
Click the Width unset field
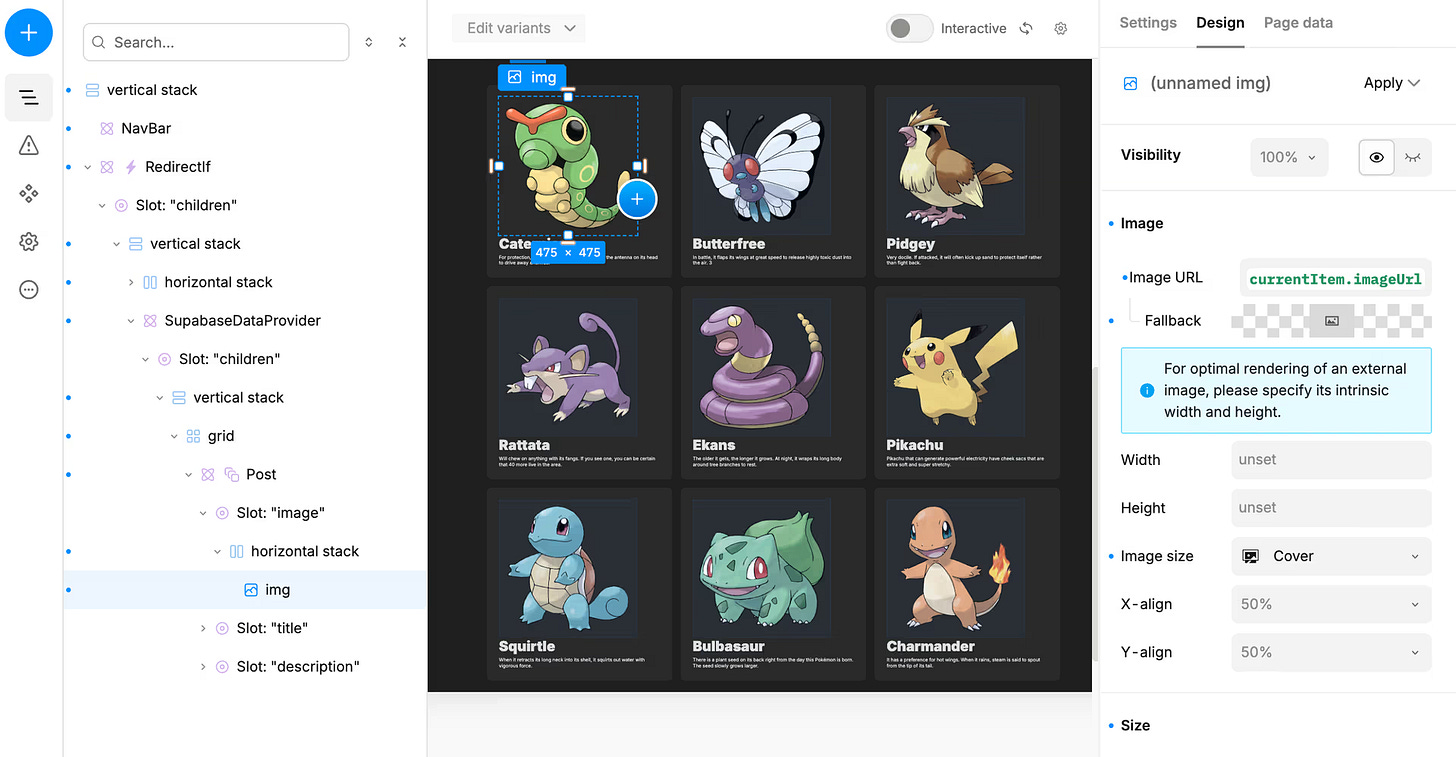click(x=1331, y=460)
